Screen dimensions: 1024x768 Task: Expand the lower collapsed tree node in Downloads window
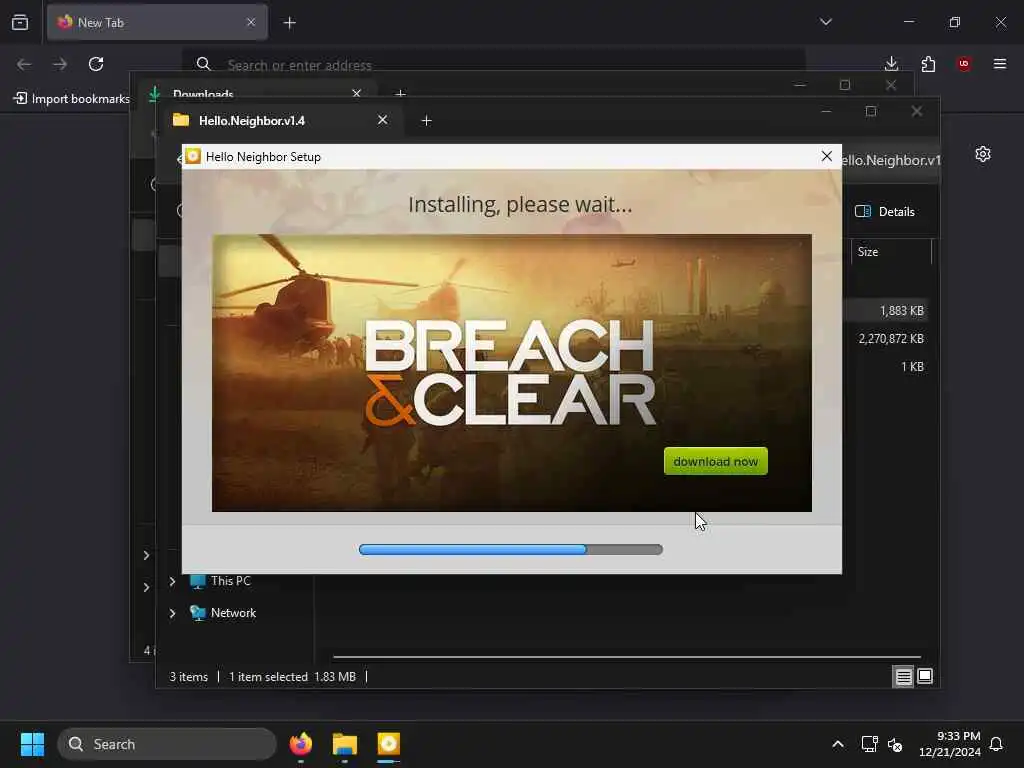tap(146, 587)
